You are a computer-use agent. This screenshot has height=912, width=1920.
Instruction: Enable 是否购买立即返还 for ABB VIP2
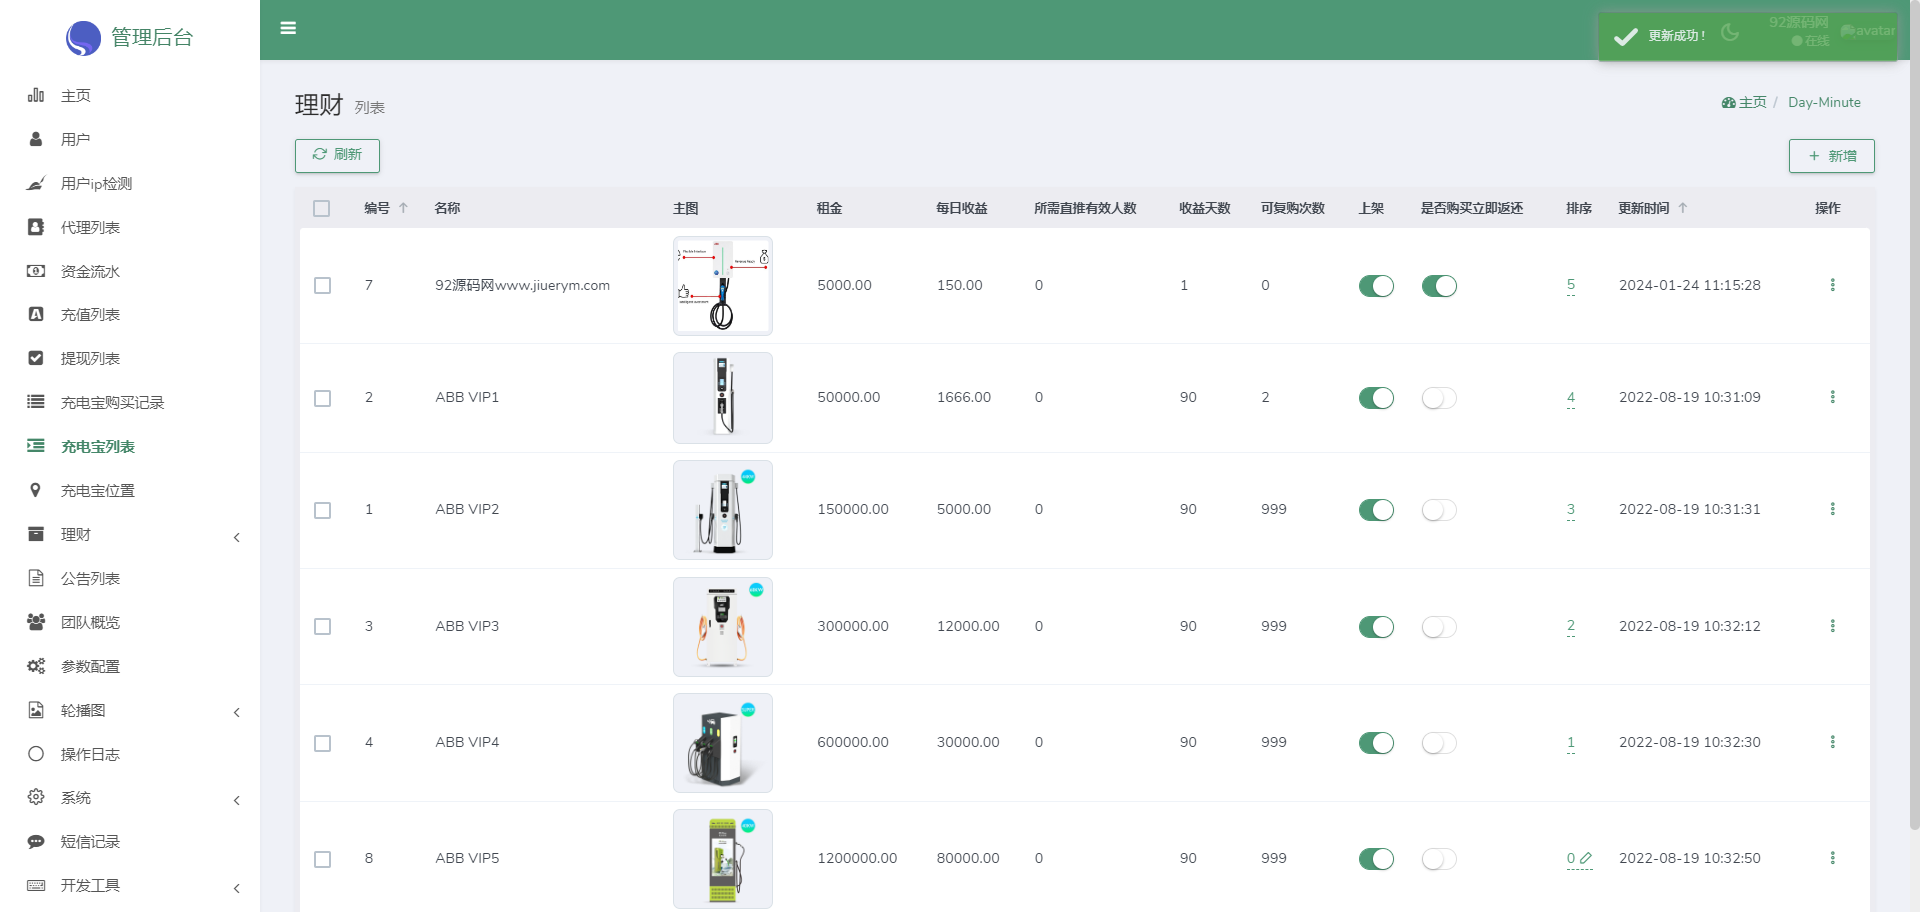pyautogui.click(x=1439, y=510)
